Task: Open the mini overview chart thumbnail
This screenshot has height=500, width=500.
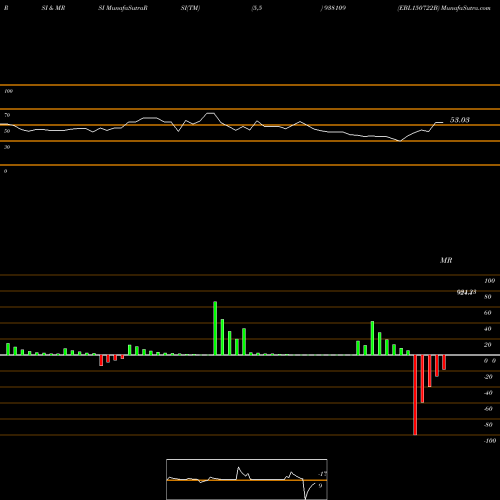Action: (247, 479)
